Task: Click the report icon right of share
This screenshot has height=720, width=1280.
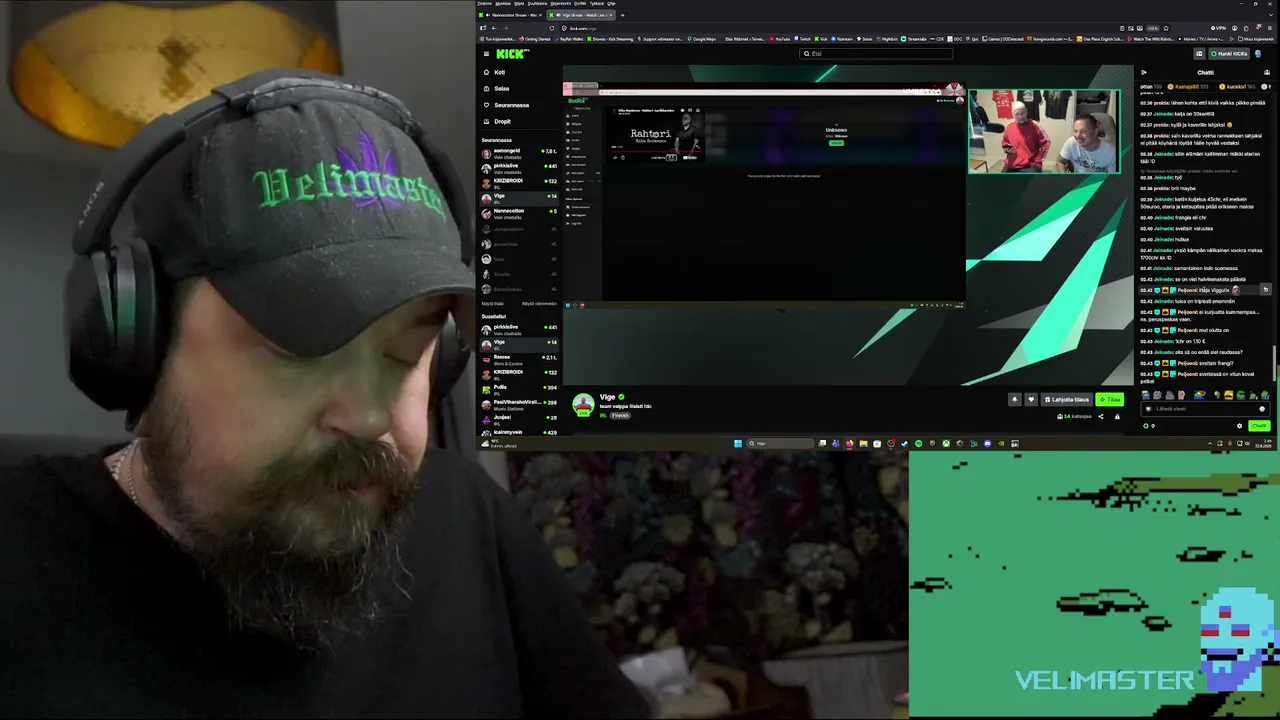Action: tap(1117, 417)
